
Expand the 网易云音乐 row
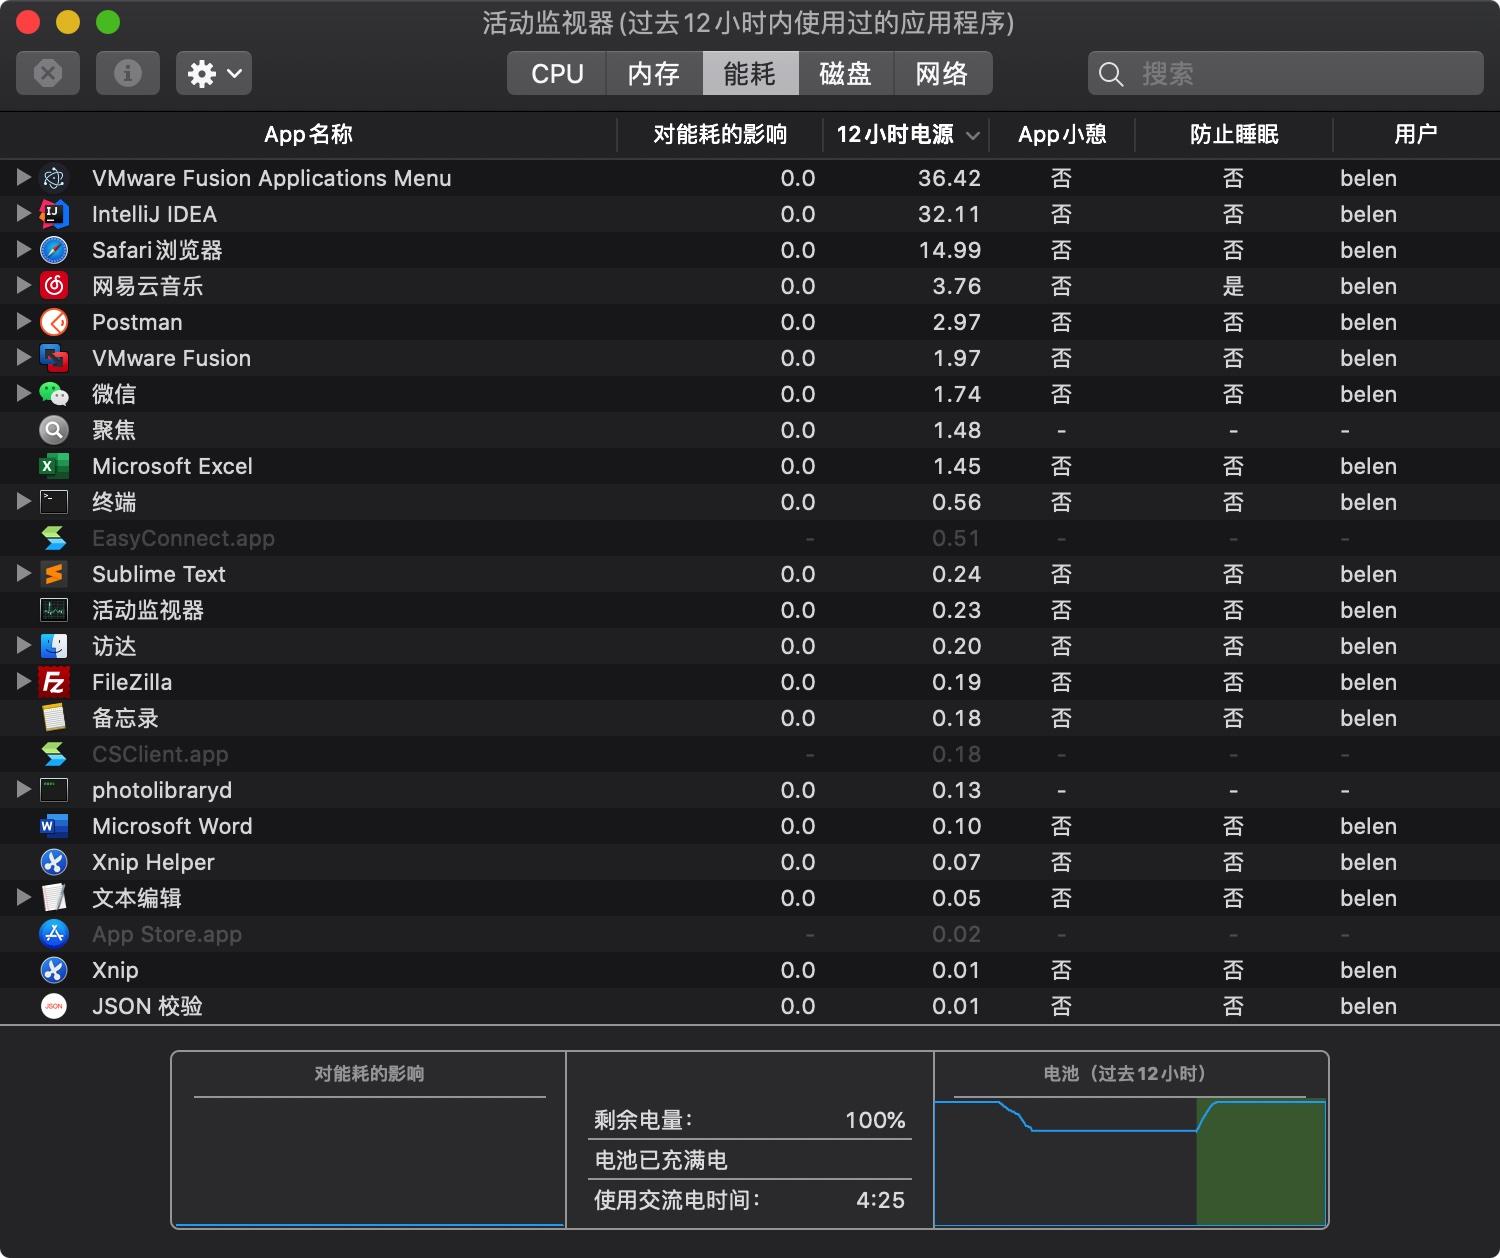(x=24, y=285)
